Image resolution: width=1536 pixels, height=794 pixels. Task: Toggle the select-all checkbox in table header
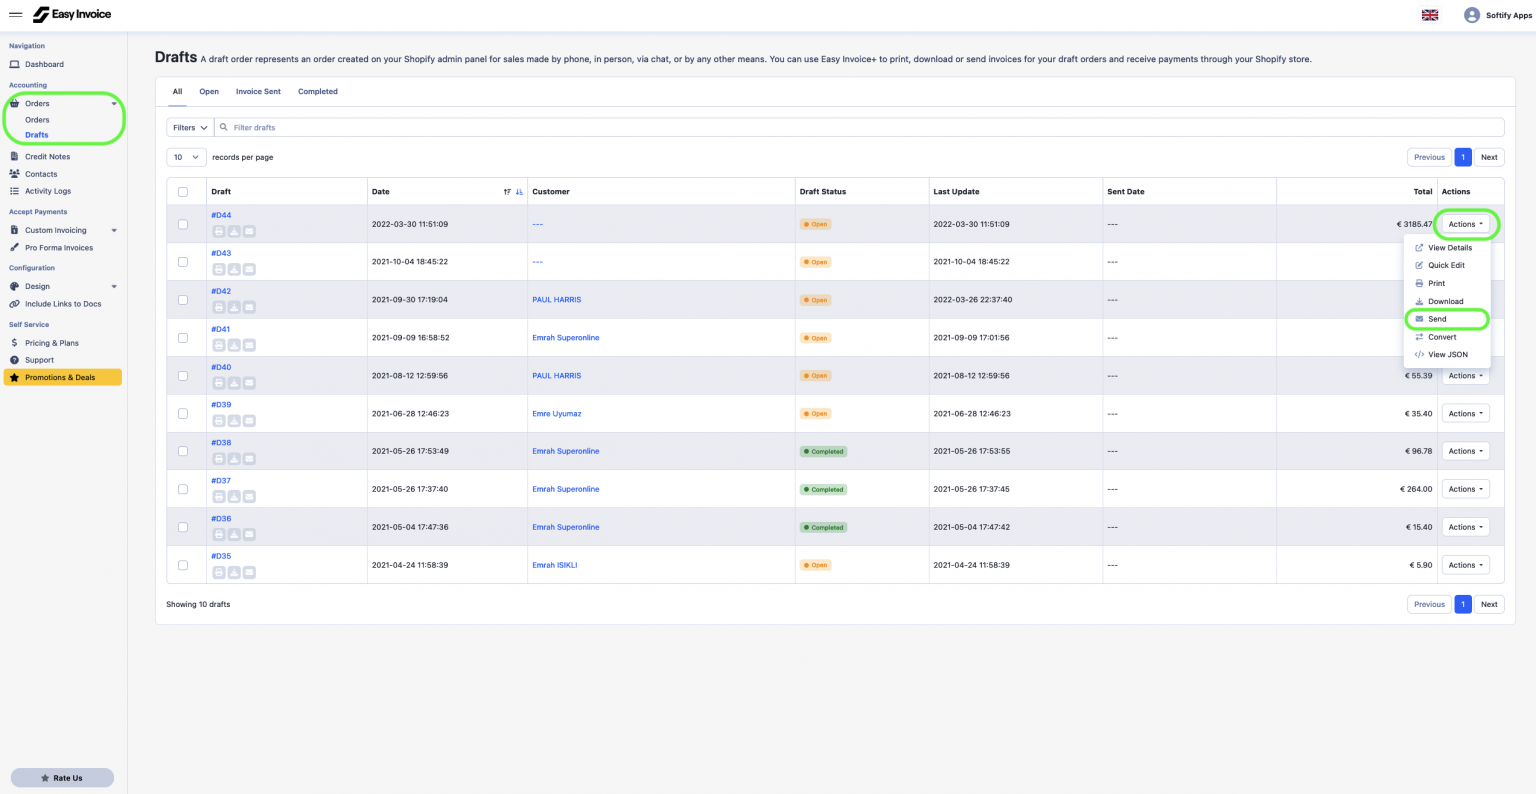pos(183,192)
